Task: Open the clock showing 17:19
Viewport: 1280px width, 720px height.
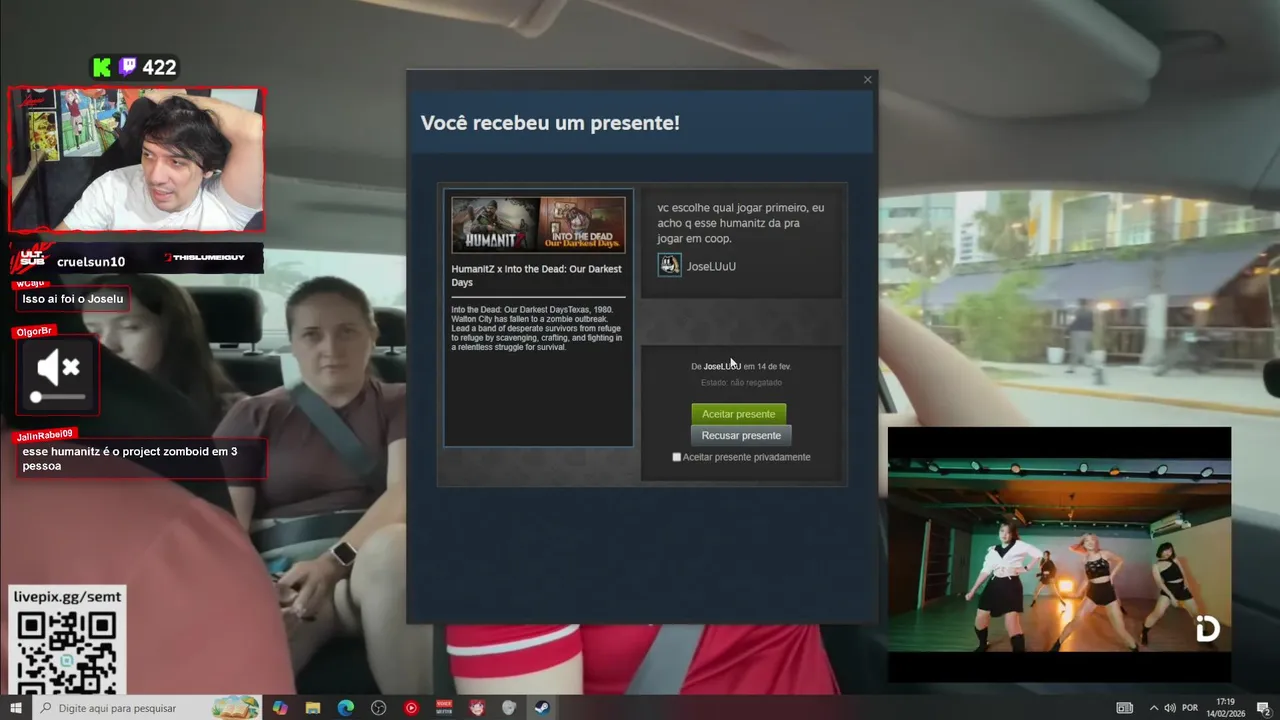Action: 1225,708
